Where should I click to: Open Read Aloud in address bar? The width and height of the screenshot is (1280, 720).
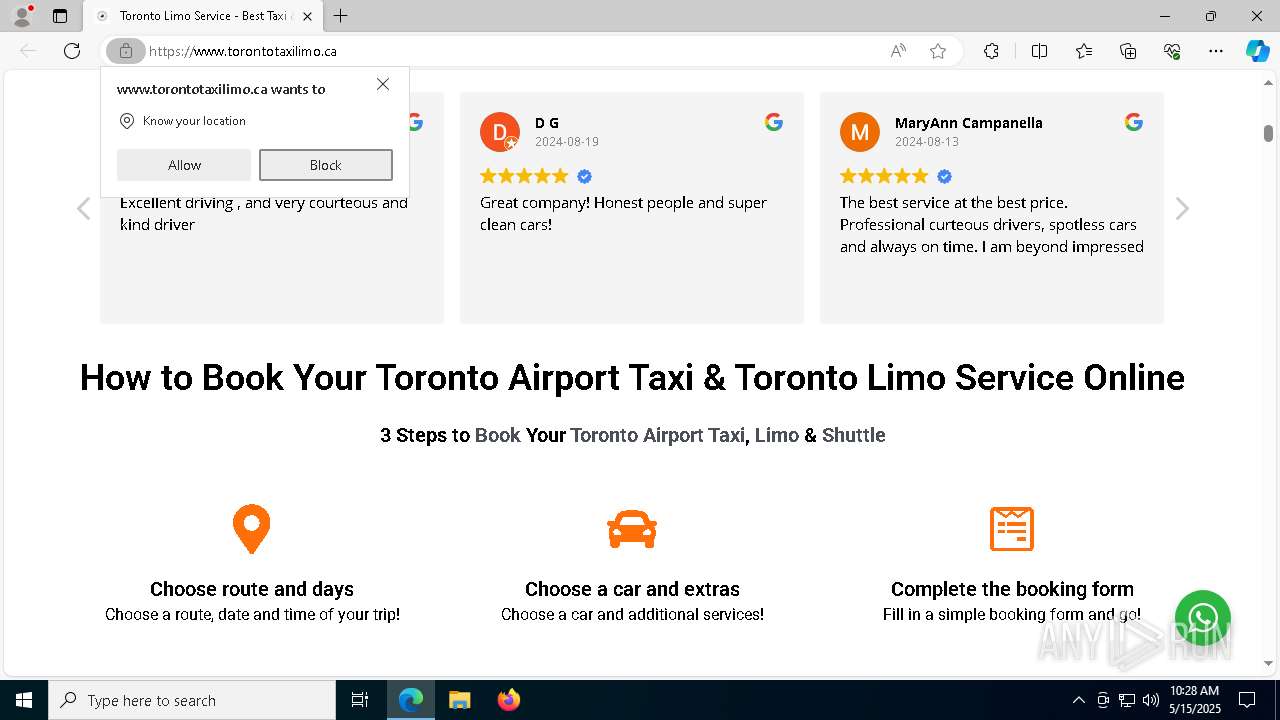coord(898,51)
